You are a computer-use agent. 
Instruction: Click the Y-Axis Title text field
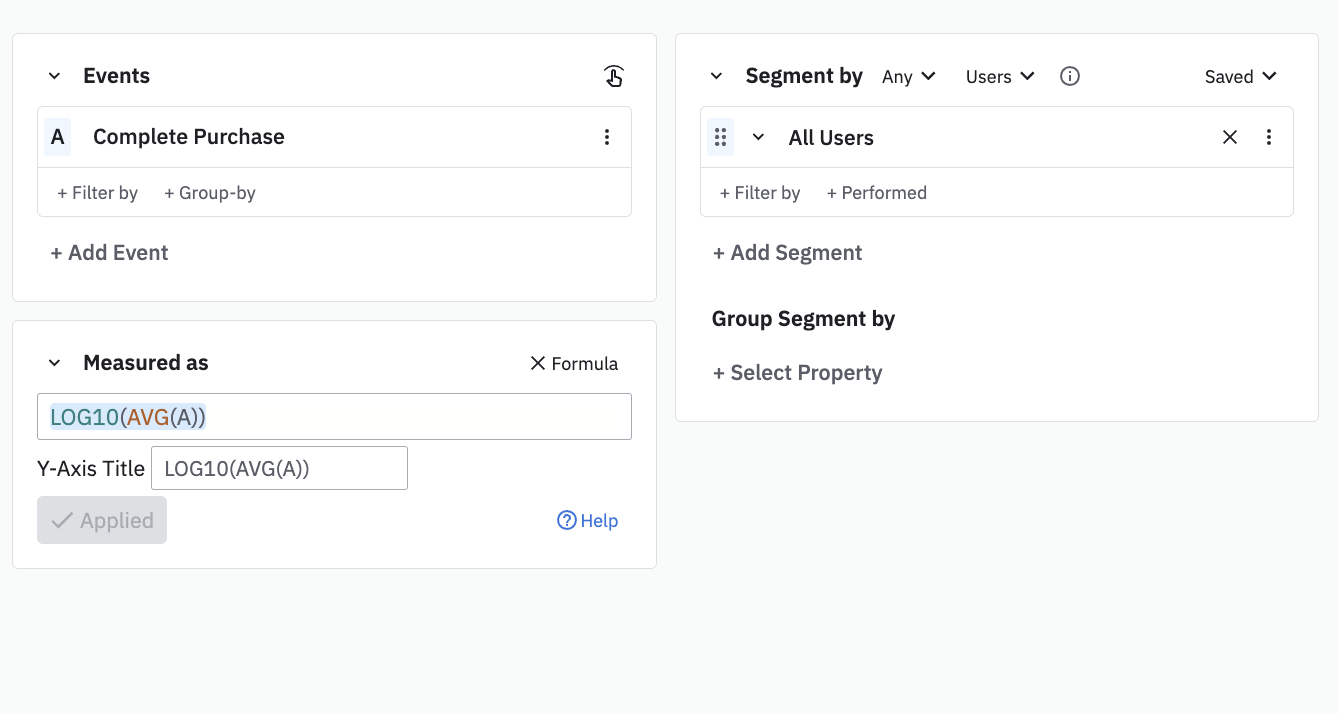point(279,468)
